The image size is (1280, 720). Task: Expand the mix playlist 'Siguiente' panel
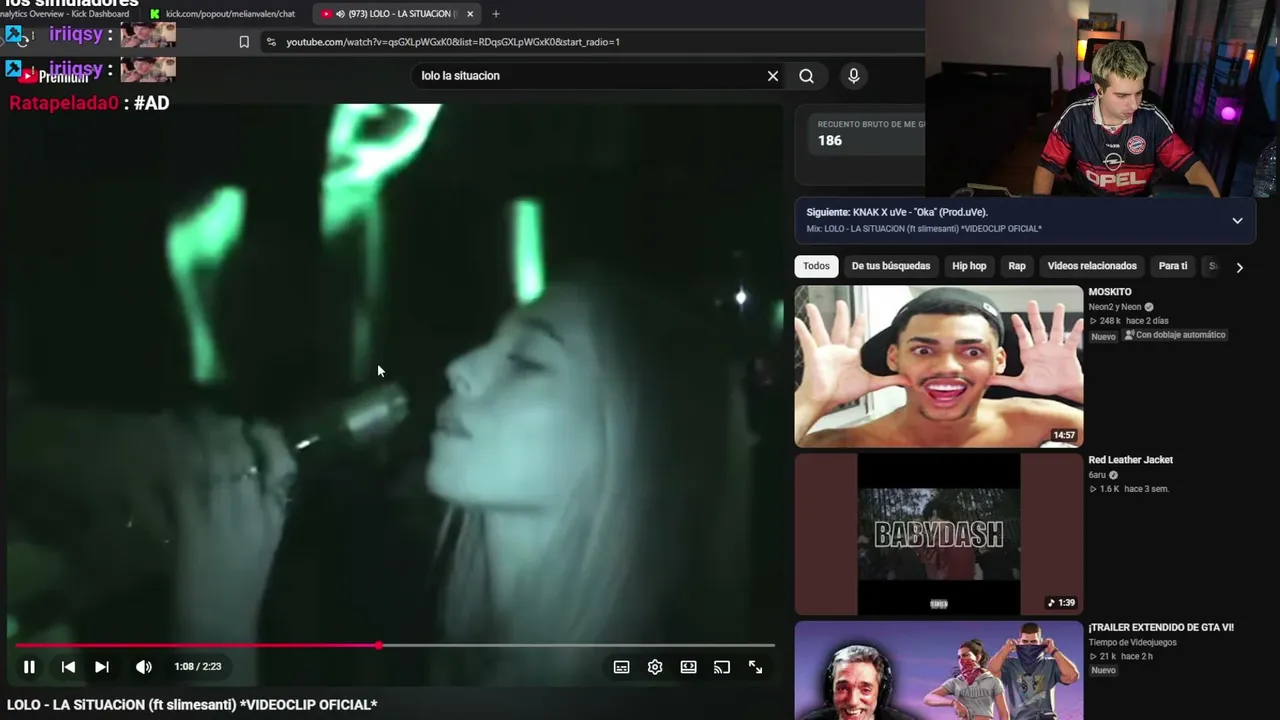pyautogui.click(x=1237, y=221)
